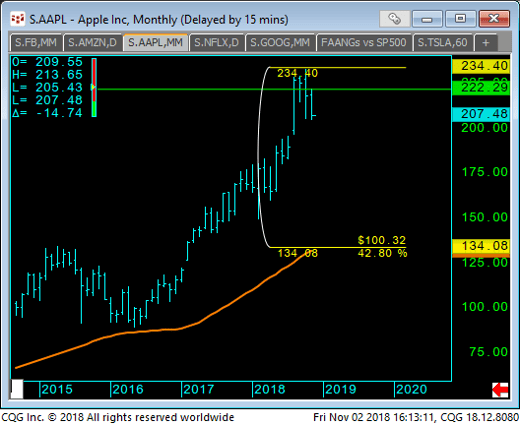Click the red left arrow icon
520x425 pixels.
(500, 390)
